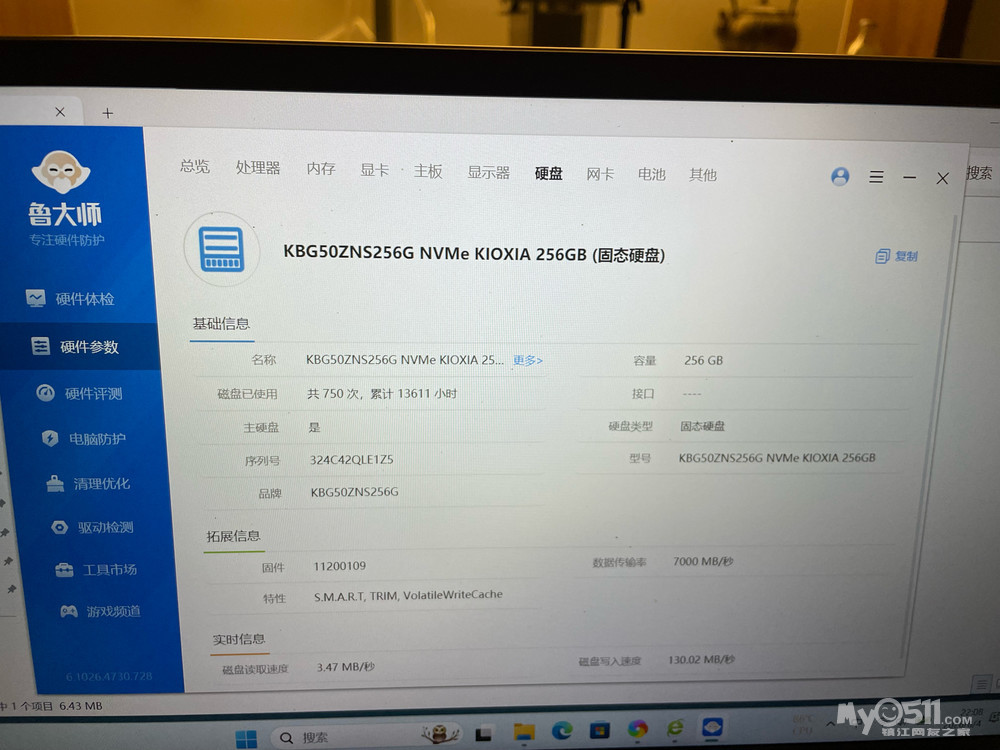Select the 实时信息 section heading
Viewport: 1000px width, 750px height.
pos(239,639)
